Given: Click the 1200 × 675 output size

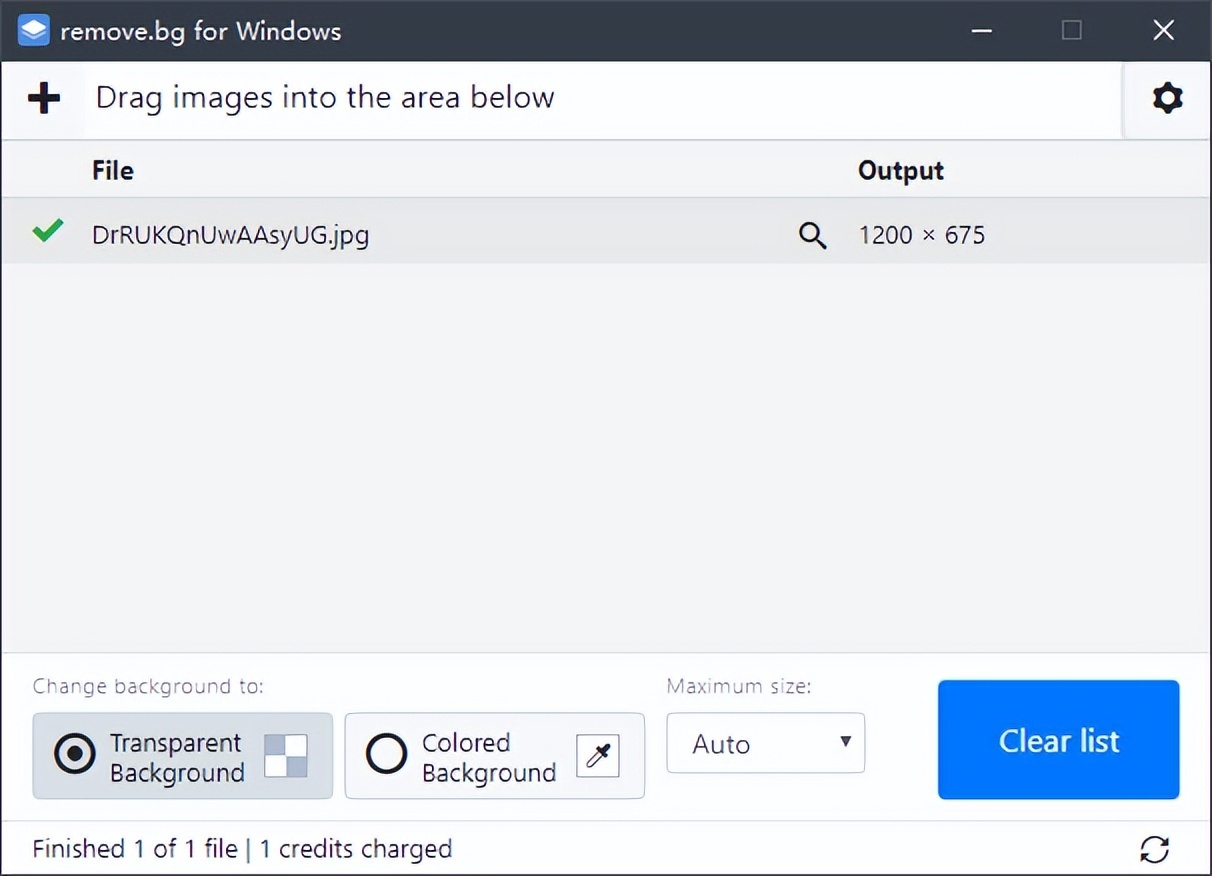Looking at the screenshot, I should point(922,236).
